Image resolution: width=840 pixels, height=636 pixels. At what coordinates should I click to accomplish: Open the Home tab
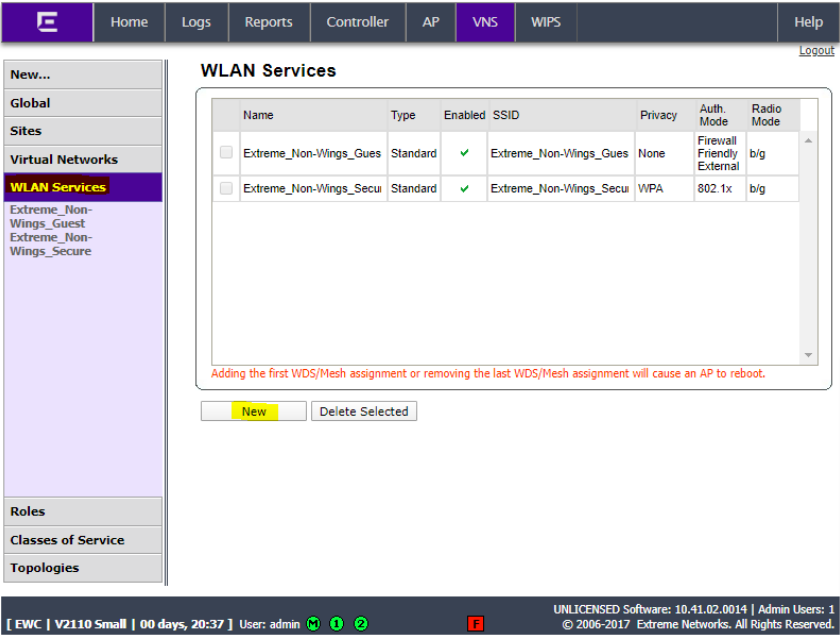point(129,22)
